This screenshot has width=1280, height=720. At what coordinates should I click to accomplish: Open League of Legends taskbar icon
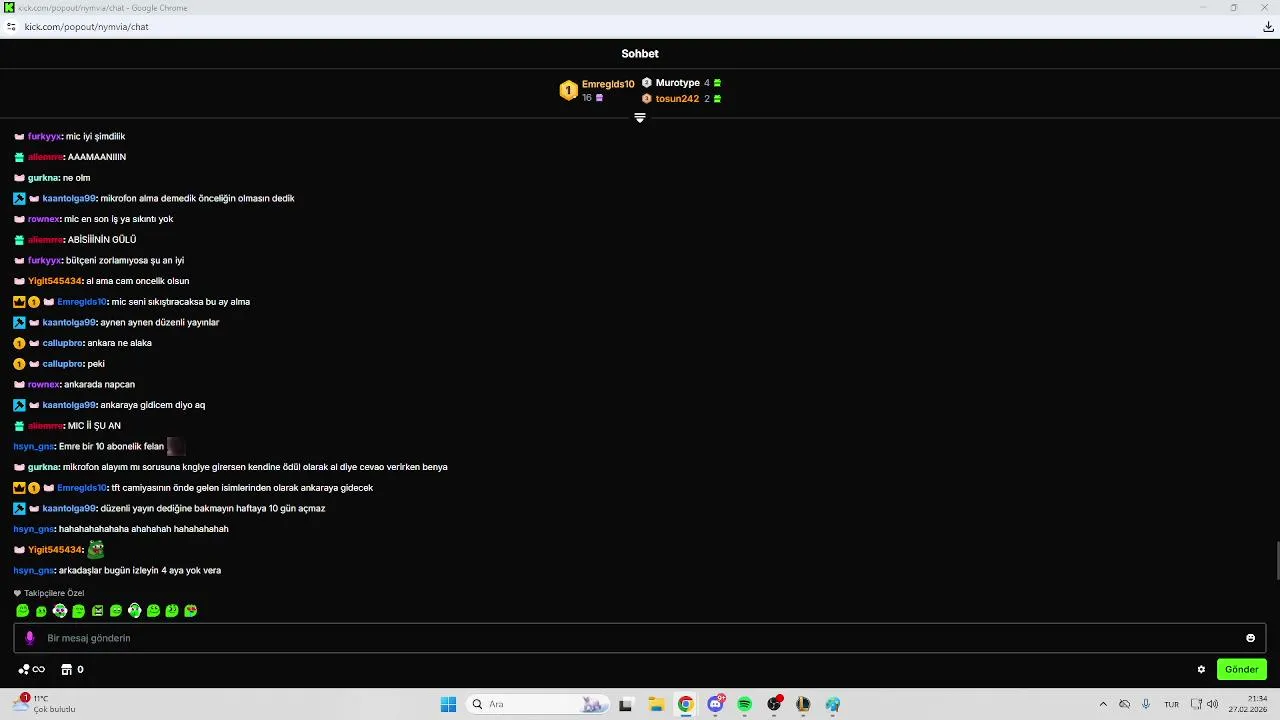803,704
